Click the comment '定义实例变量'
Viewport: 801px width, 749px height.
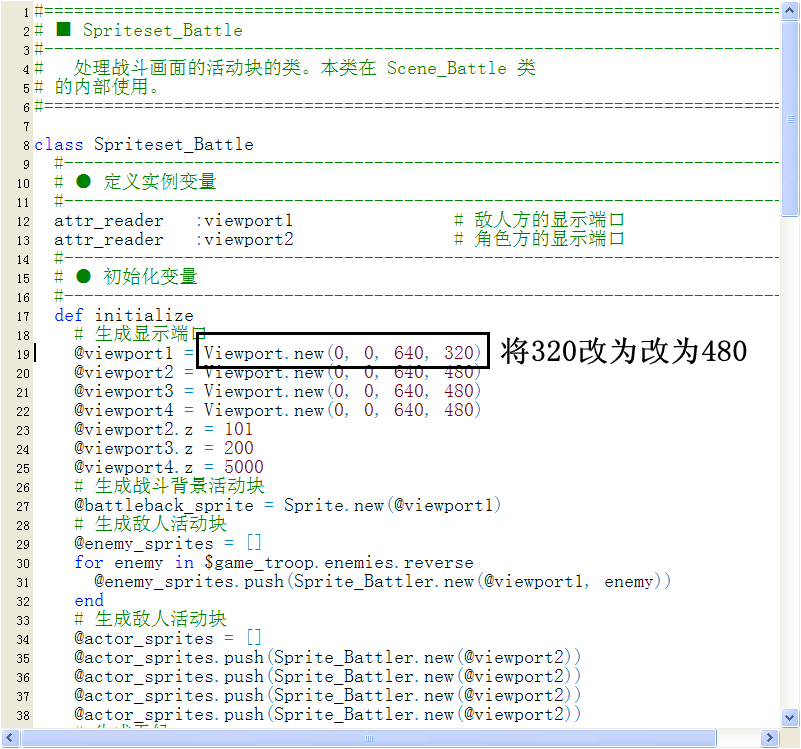(160, 182)
